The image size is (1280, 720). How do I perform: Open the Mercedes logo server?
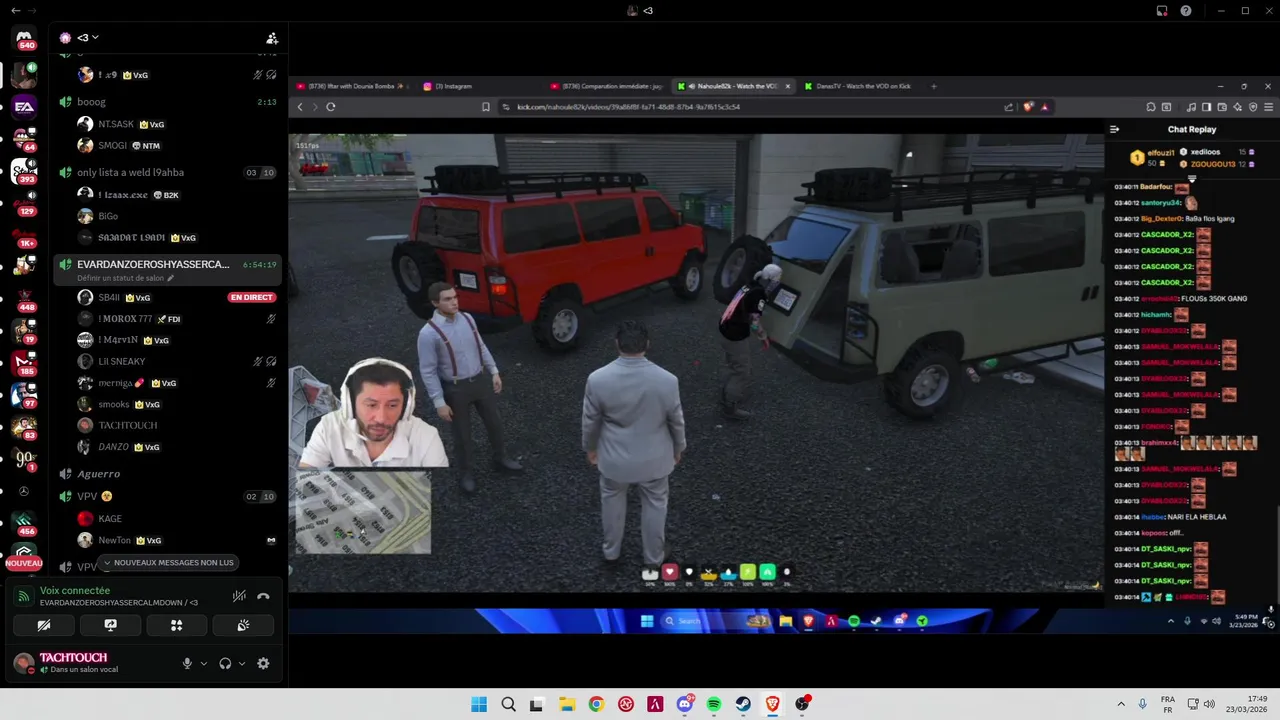point(24,491)
